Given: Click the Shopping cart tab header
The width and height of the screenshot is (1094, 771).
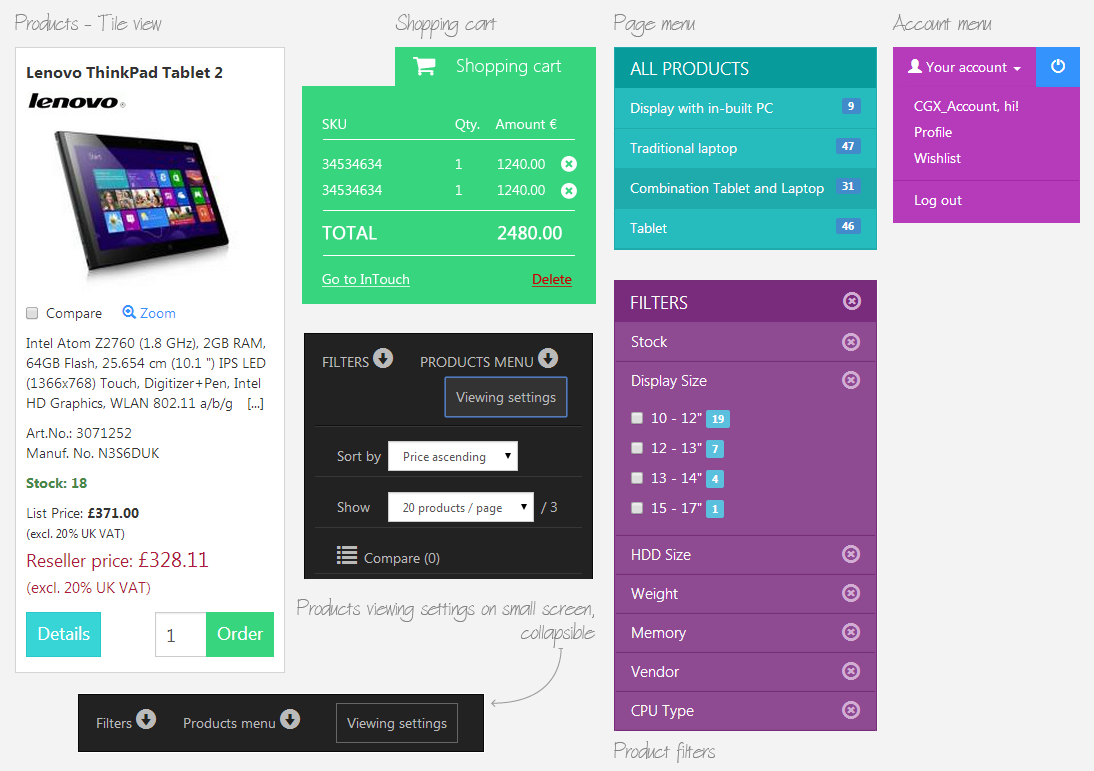Looking at the screenshot, I should (x=495, y=66).
